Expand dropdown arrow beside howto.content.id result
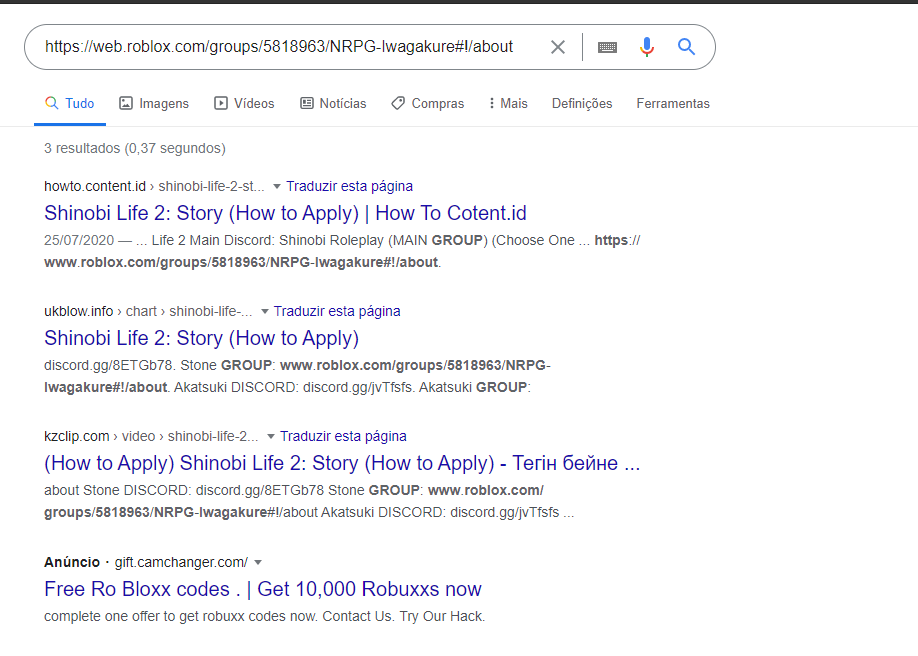The height and width of the screenshot is (656, 918). click(277, 187)
